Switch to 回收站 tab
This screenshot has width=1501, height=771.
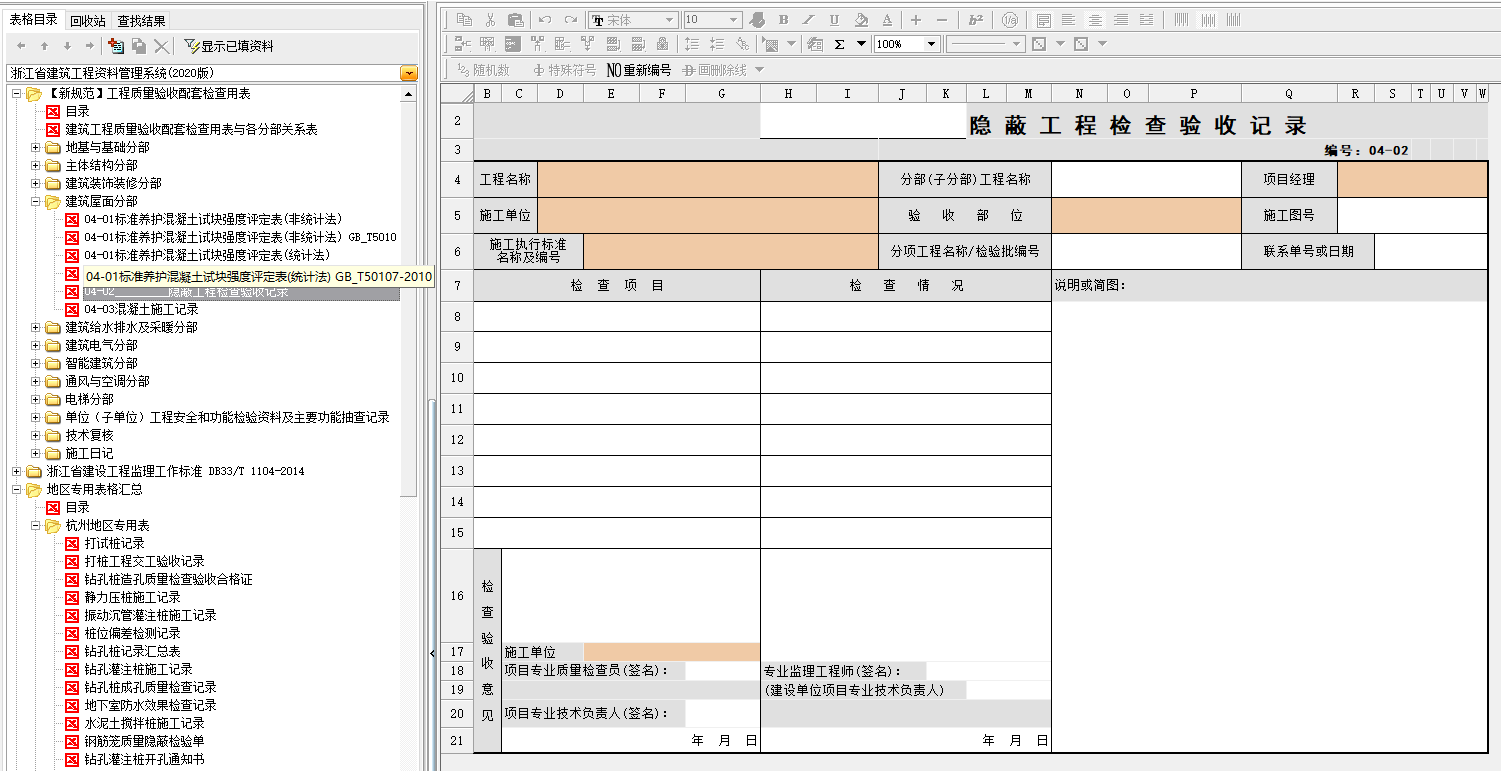[88, 21]
